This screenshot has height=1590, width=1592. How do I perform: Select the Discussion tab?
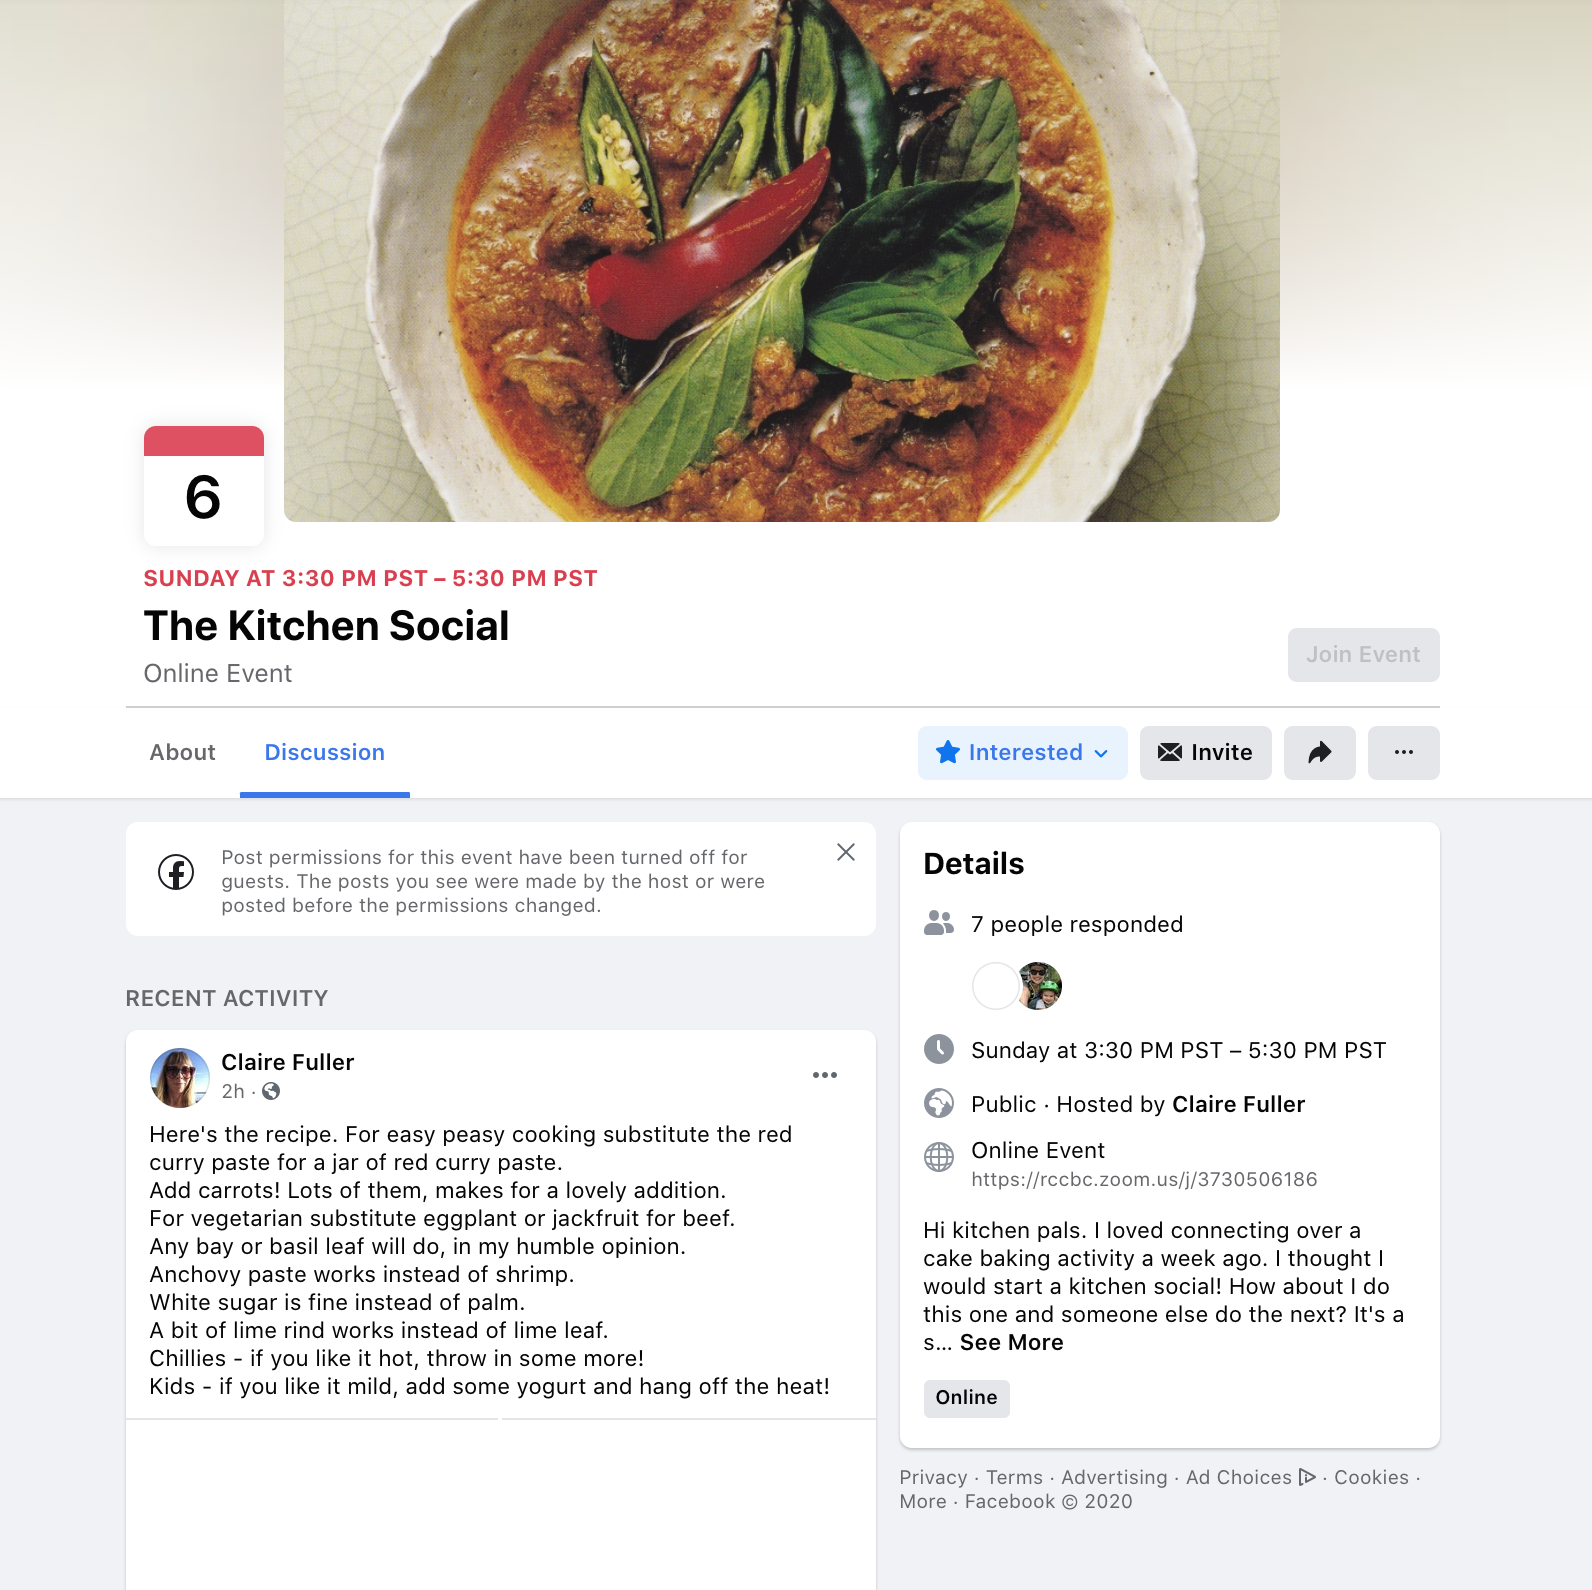point(325,752)
